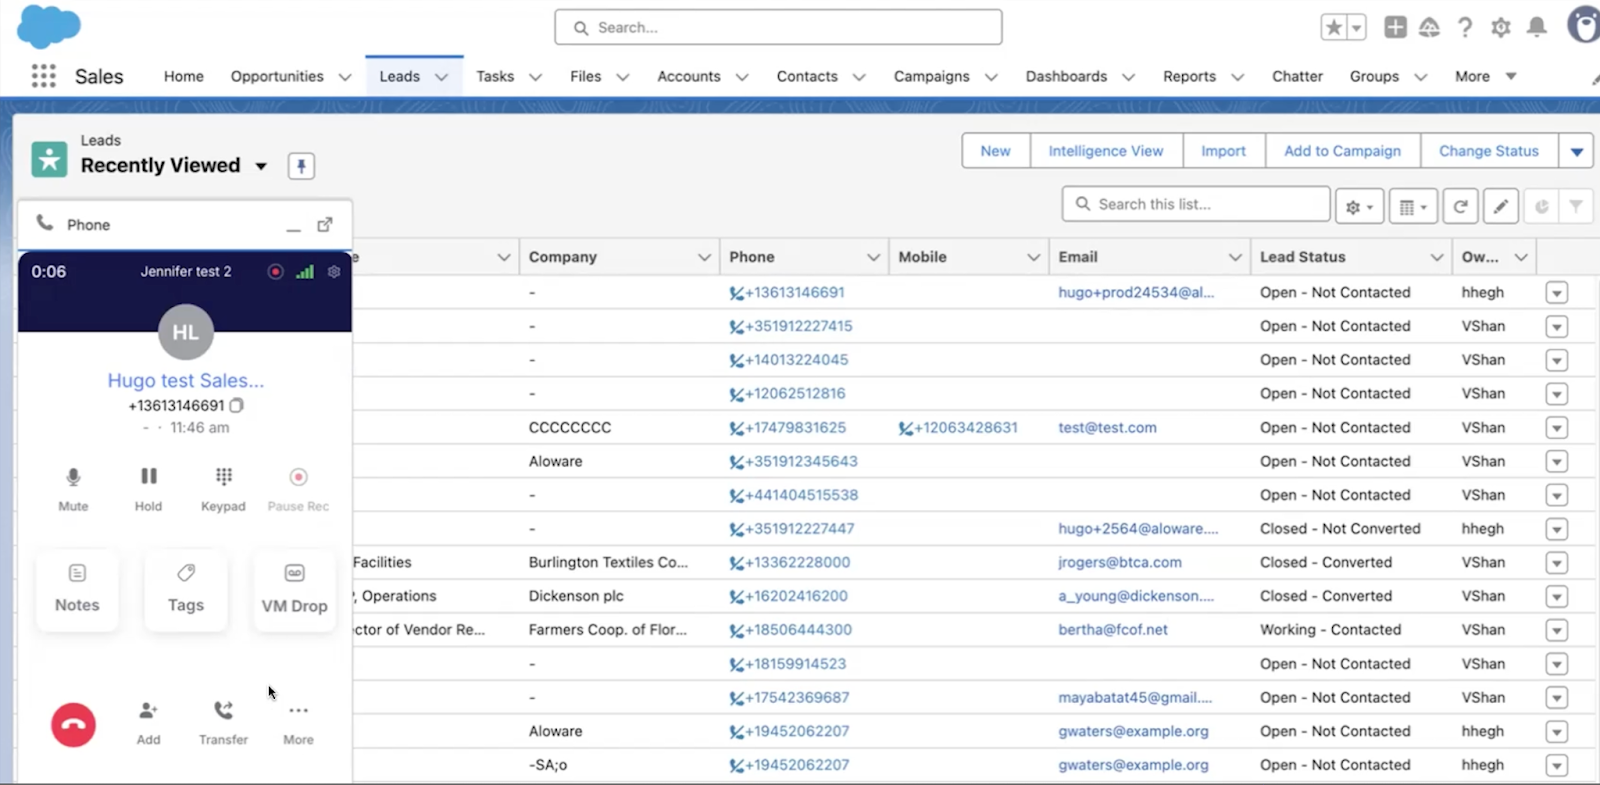Select 'Working - Contacted' status cell
The image size is (1600, 785).
pyautogui.click(x=1330, y=630)
